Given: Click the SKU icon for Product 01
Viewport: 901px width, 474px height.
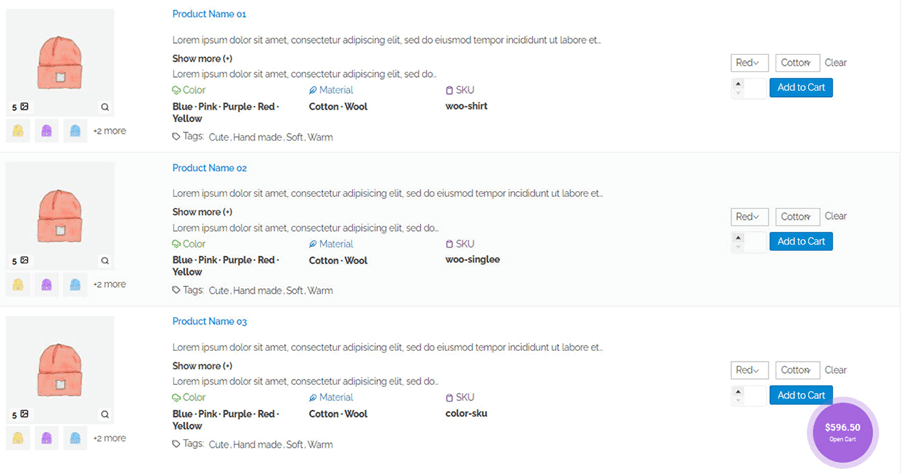Looking at the screenshot, I should coord(449,90).
